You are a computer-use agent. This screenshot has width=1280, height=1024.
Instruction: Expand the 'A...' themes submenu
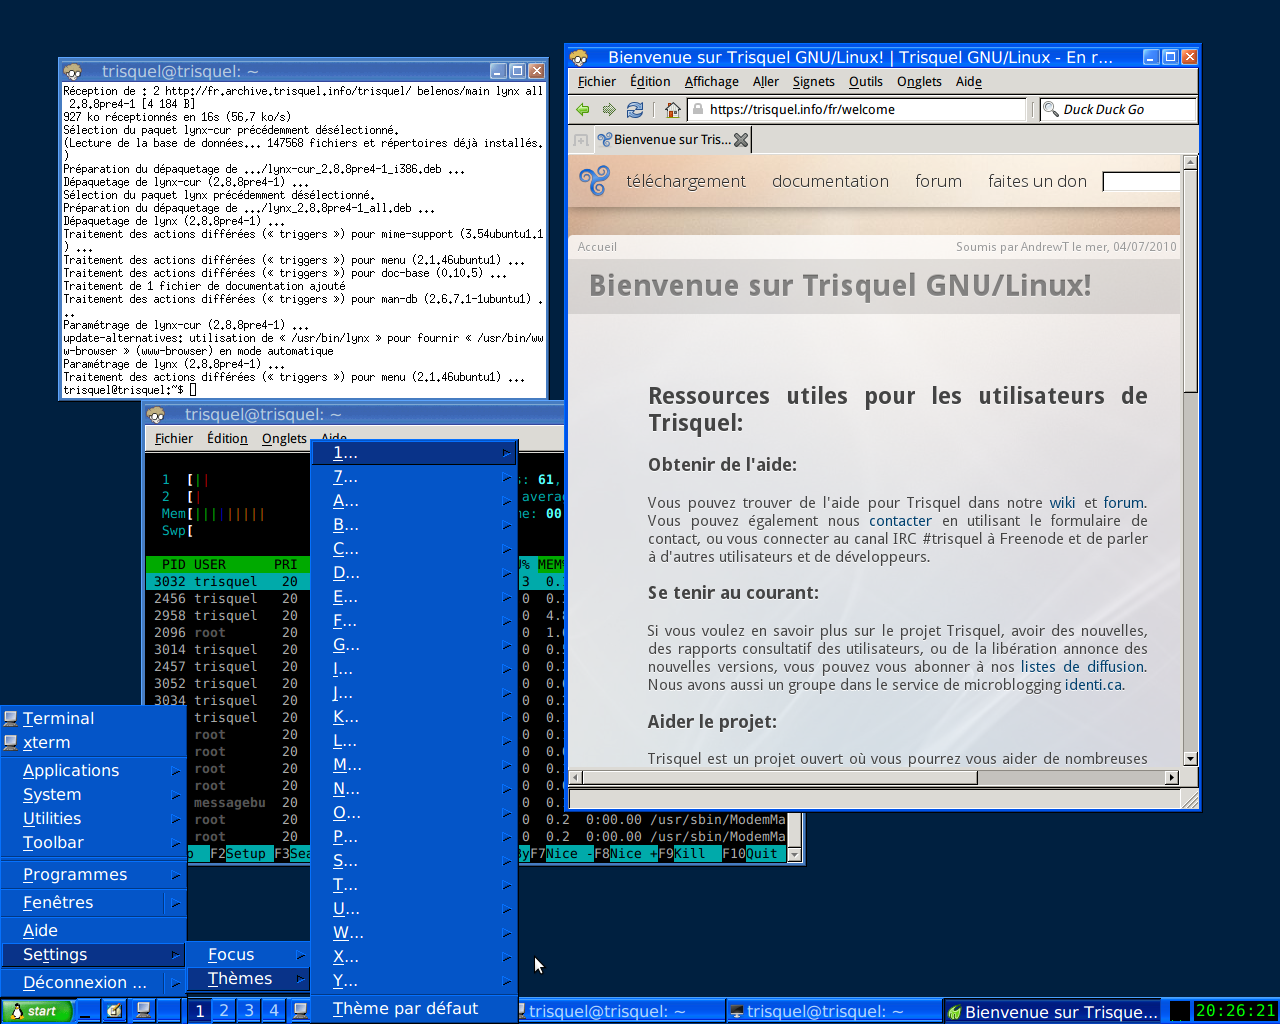414,501
